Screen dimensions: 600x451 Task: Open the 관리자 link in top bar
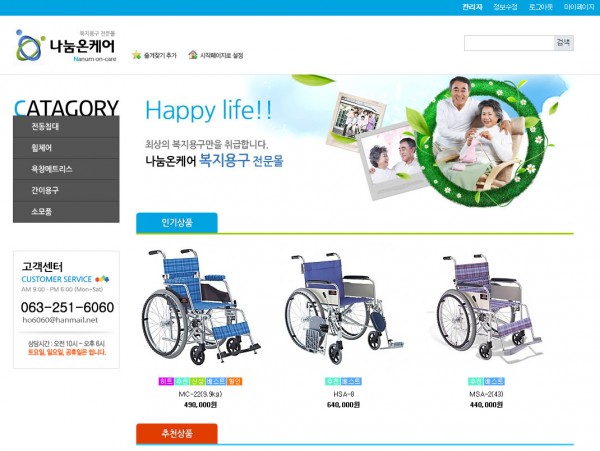472,7
